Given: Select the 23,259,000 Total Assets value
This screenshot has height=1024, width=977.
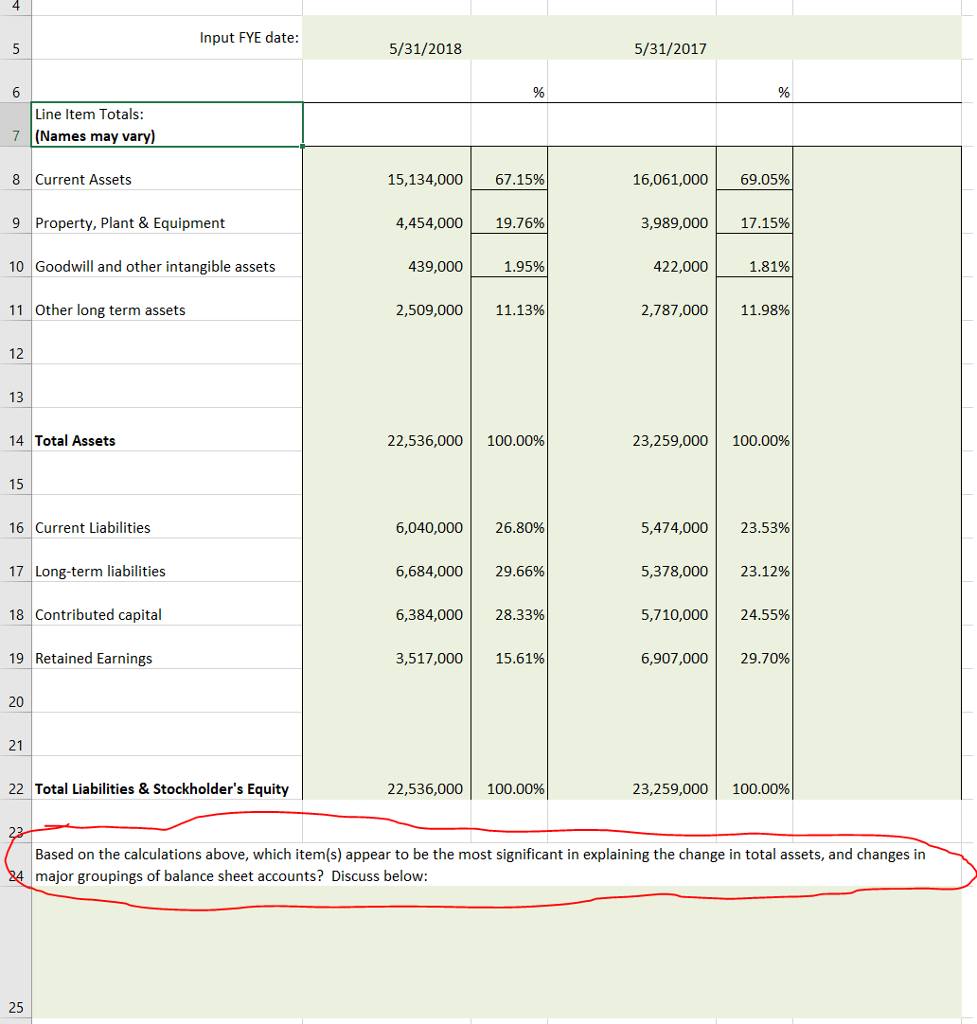Looking at the screenshot, I should (x=632, y=430).
